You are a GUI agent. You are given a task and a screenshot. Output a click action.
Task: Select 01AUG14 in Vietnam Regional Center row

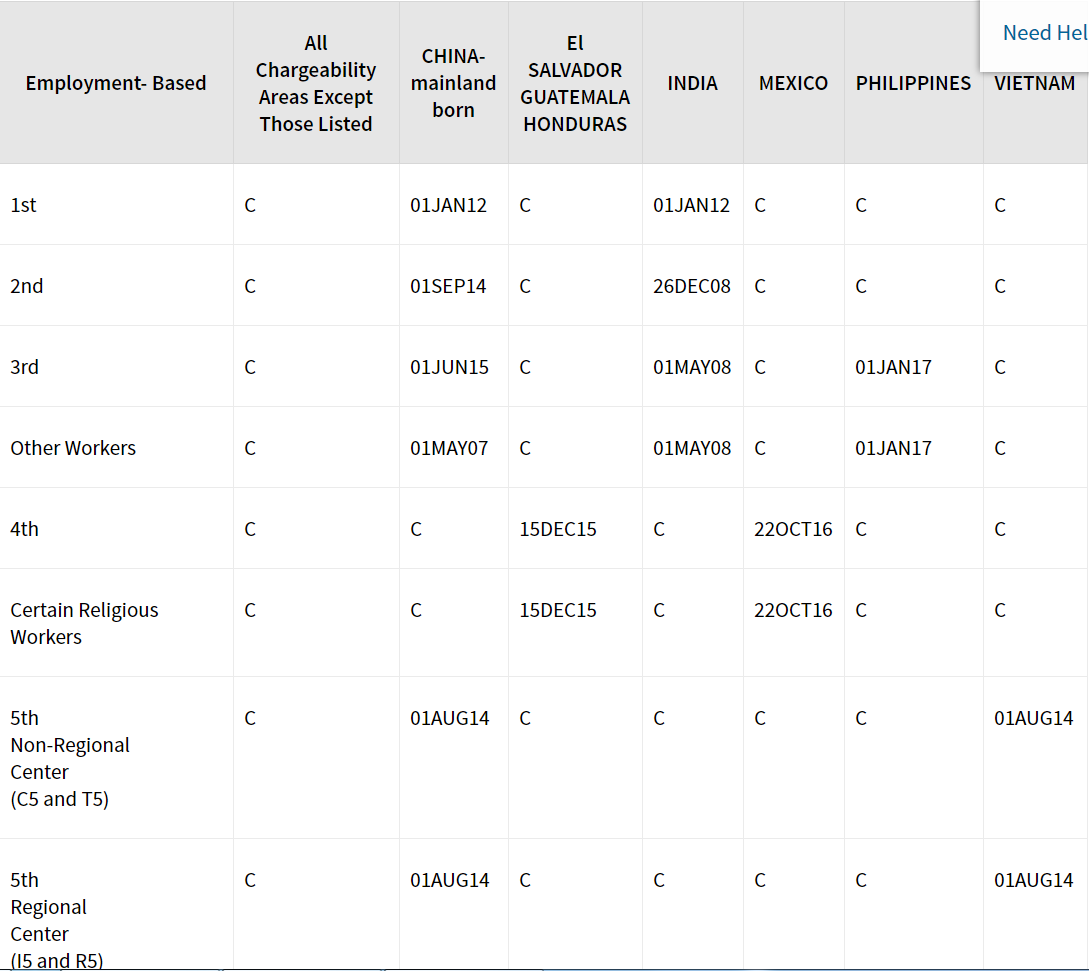1034,880
